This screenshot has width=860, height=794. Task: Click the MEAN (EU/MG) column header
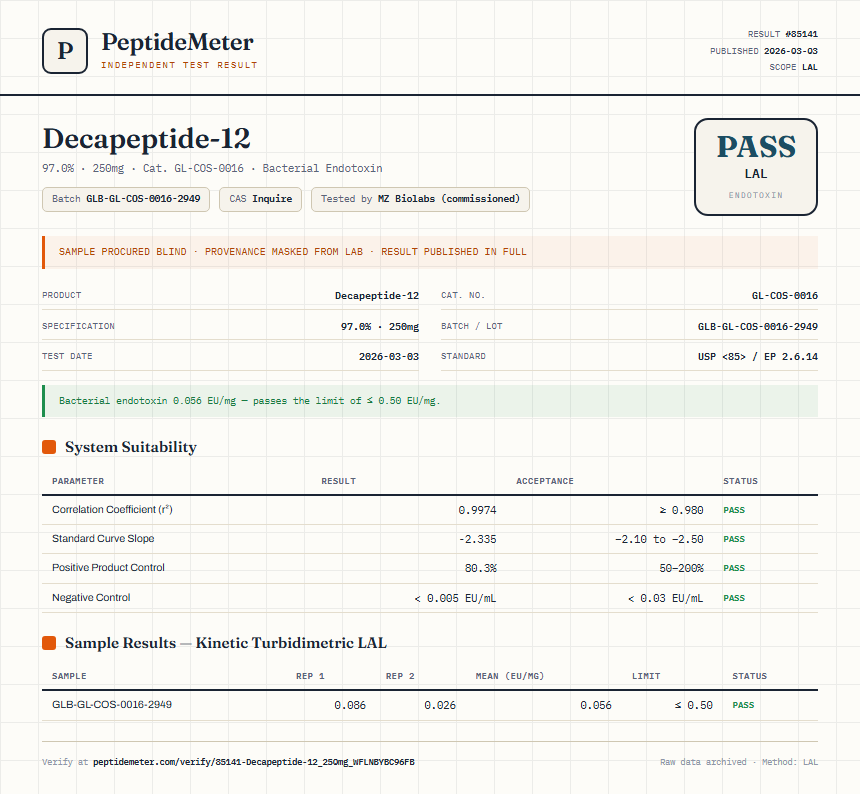click(510, 676)
